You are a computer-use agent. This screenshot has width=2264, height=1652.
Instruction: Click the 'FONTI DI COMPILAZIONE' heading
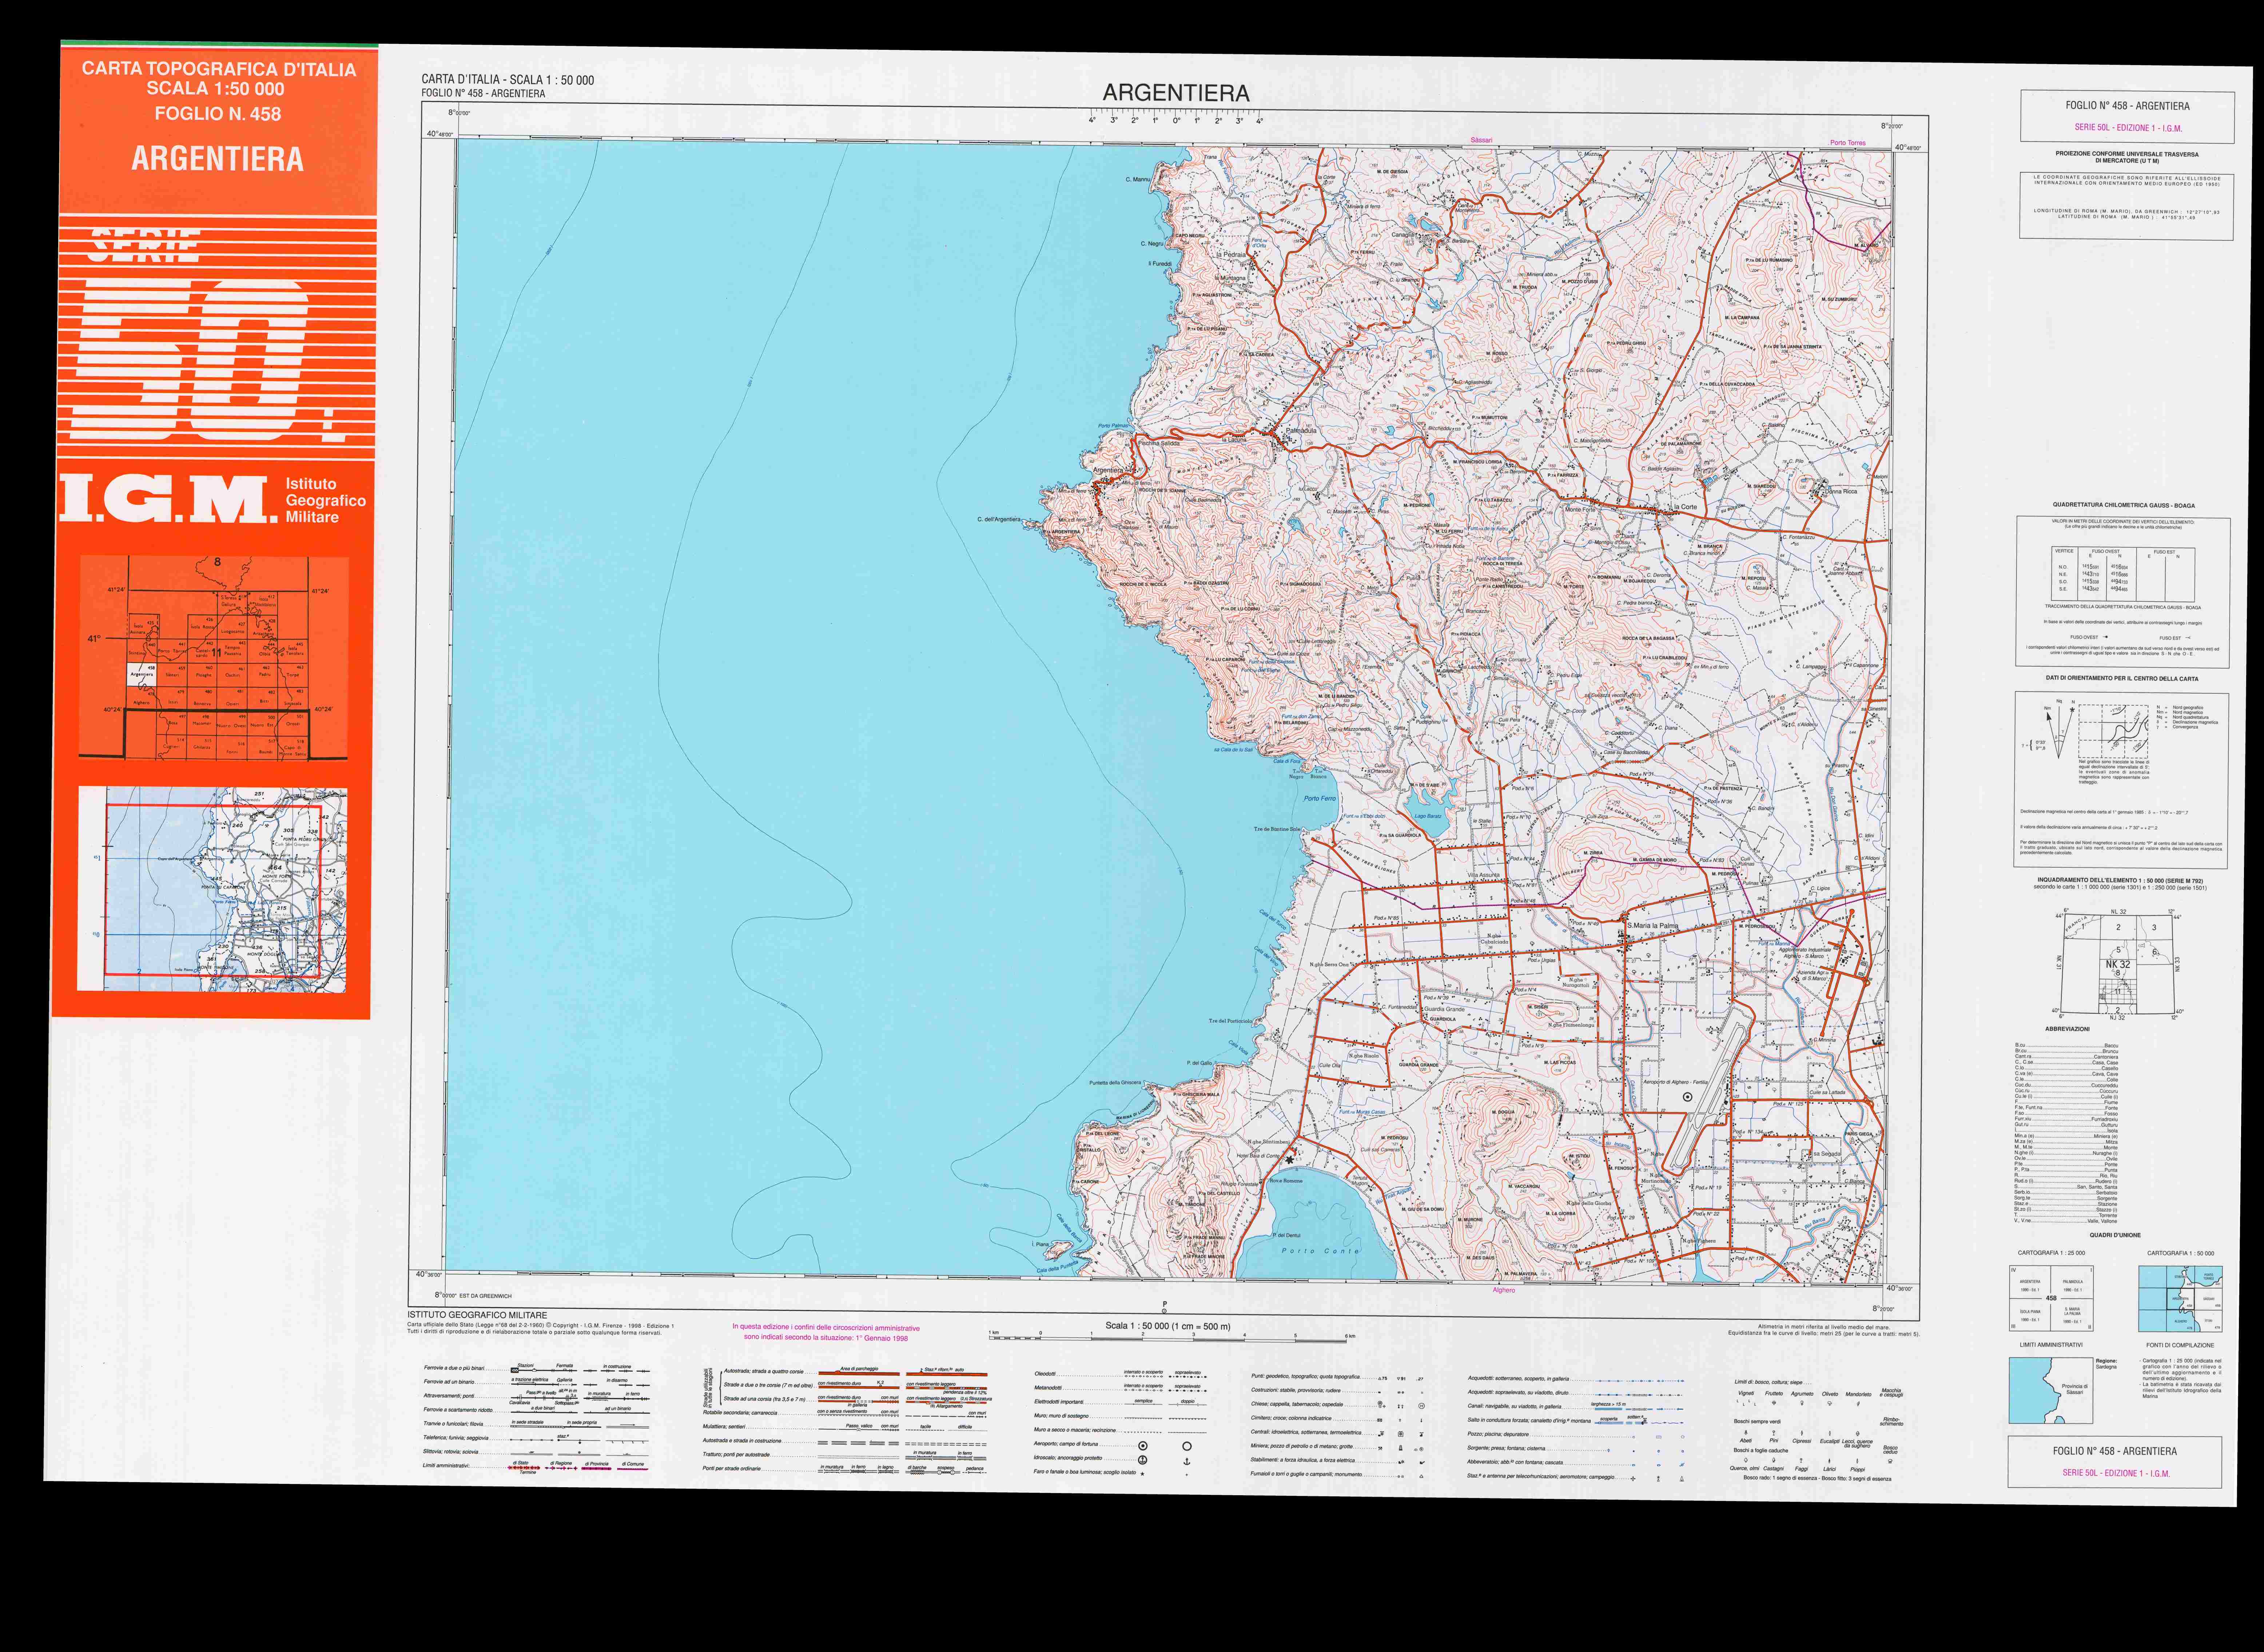(2180, 1345)
